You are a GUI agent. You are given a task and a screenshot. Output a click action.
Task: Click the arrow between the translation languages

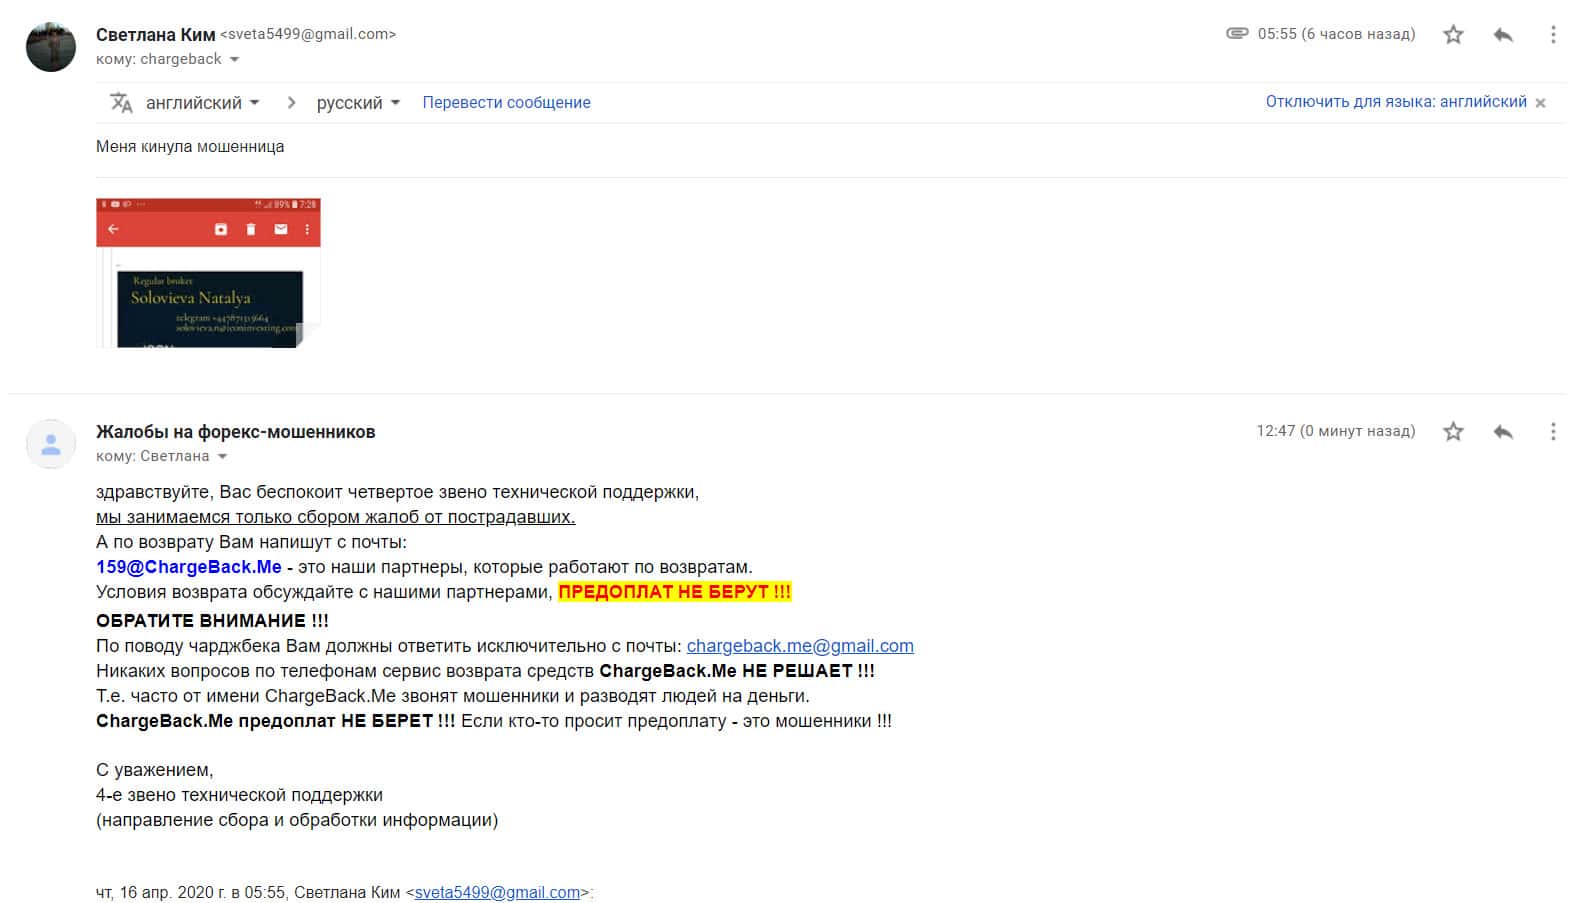[291, 102]
